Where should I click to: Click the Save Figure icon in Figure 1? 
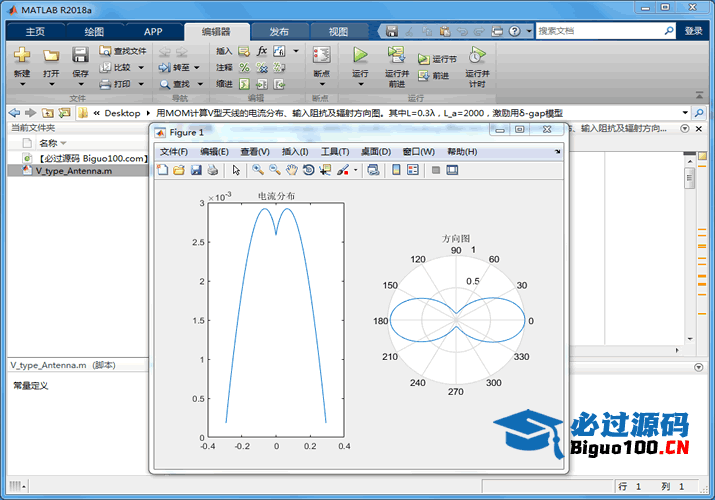coord(196,170)
